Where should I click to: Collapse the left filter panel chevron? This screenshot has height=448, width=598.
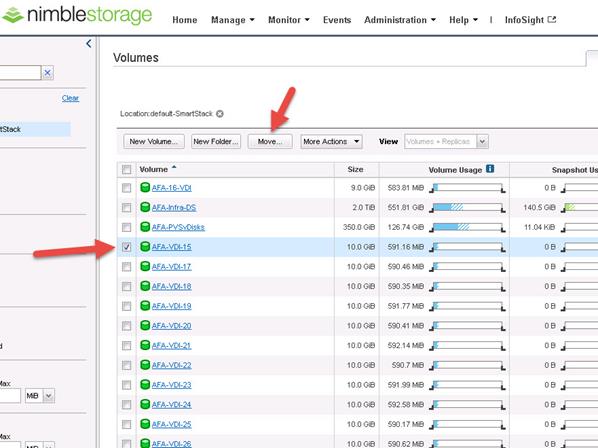pyautogui.click(x=89, y=43)
